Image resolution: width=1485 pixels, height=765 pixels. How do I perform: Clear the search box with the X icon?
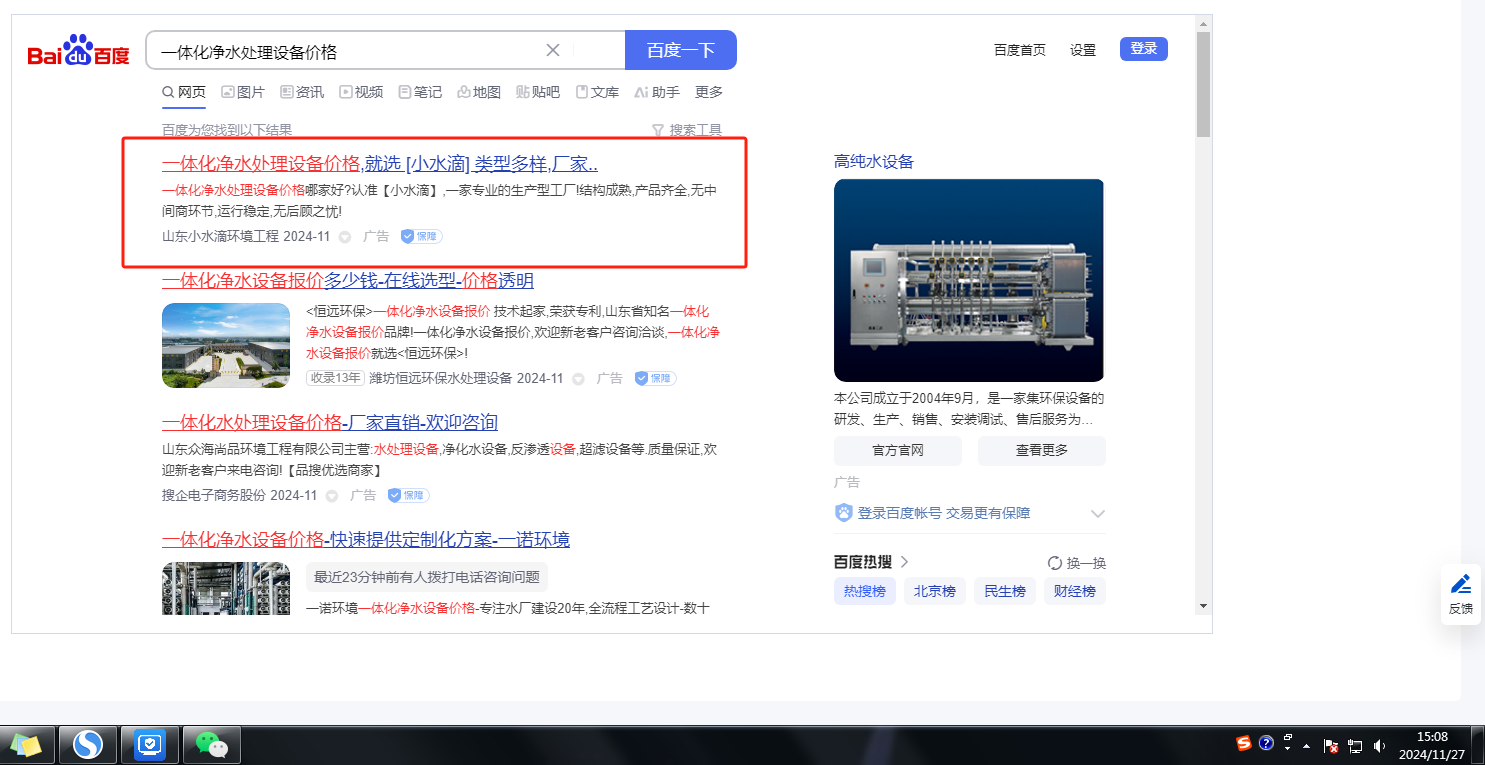click(553, 50)
